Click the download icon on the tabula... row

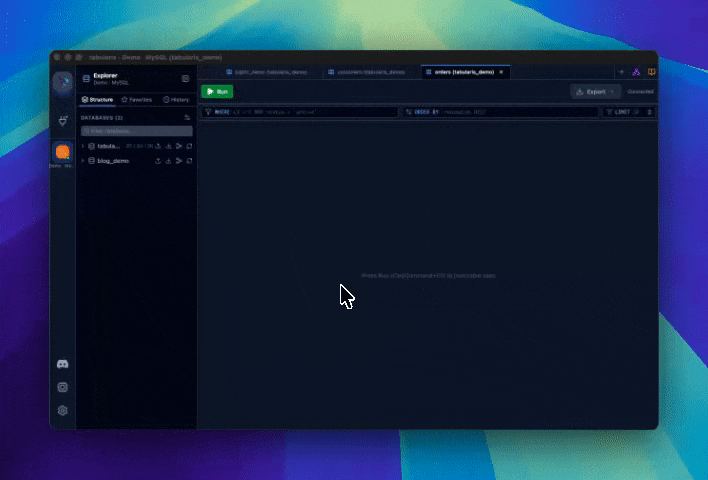click(168, 146)
